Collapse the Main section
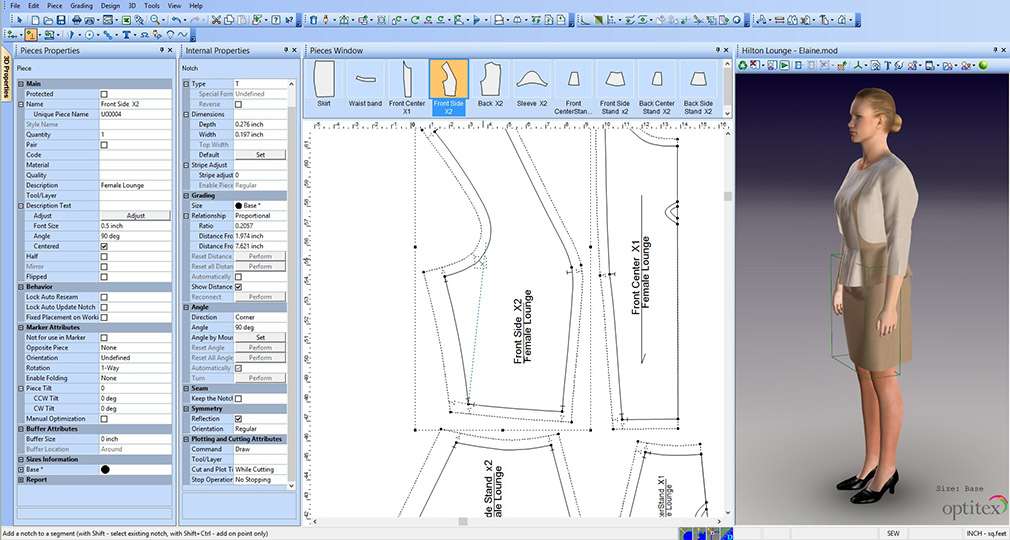 [x=21, y=84]
